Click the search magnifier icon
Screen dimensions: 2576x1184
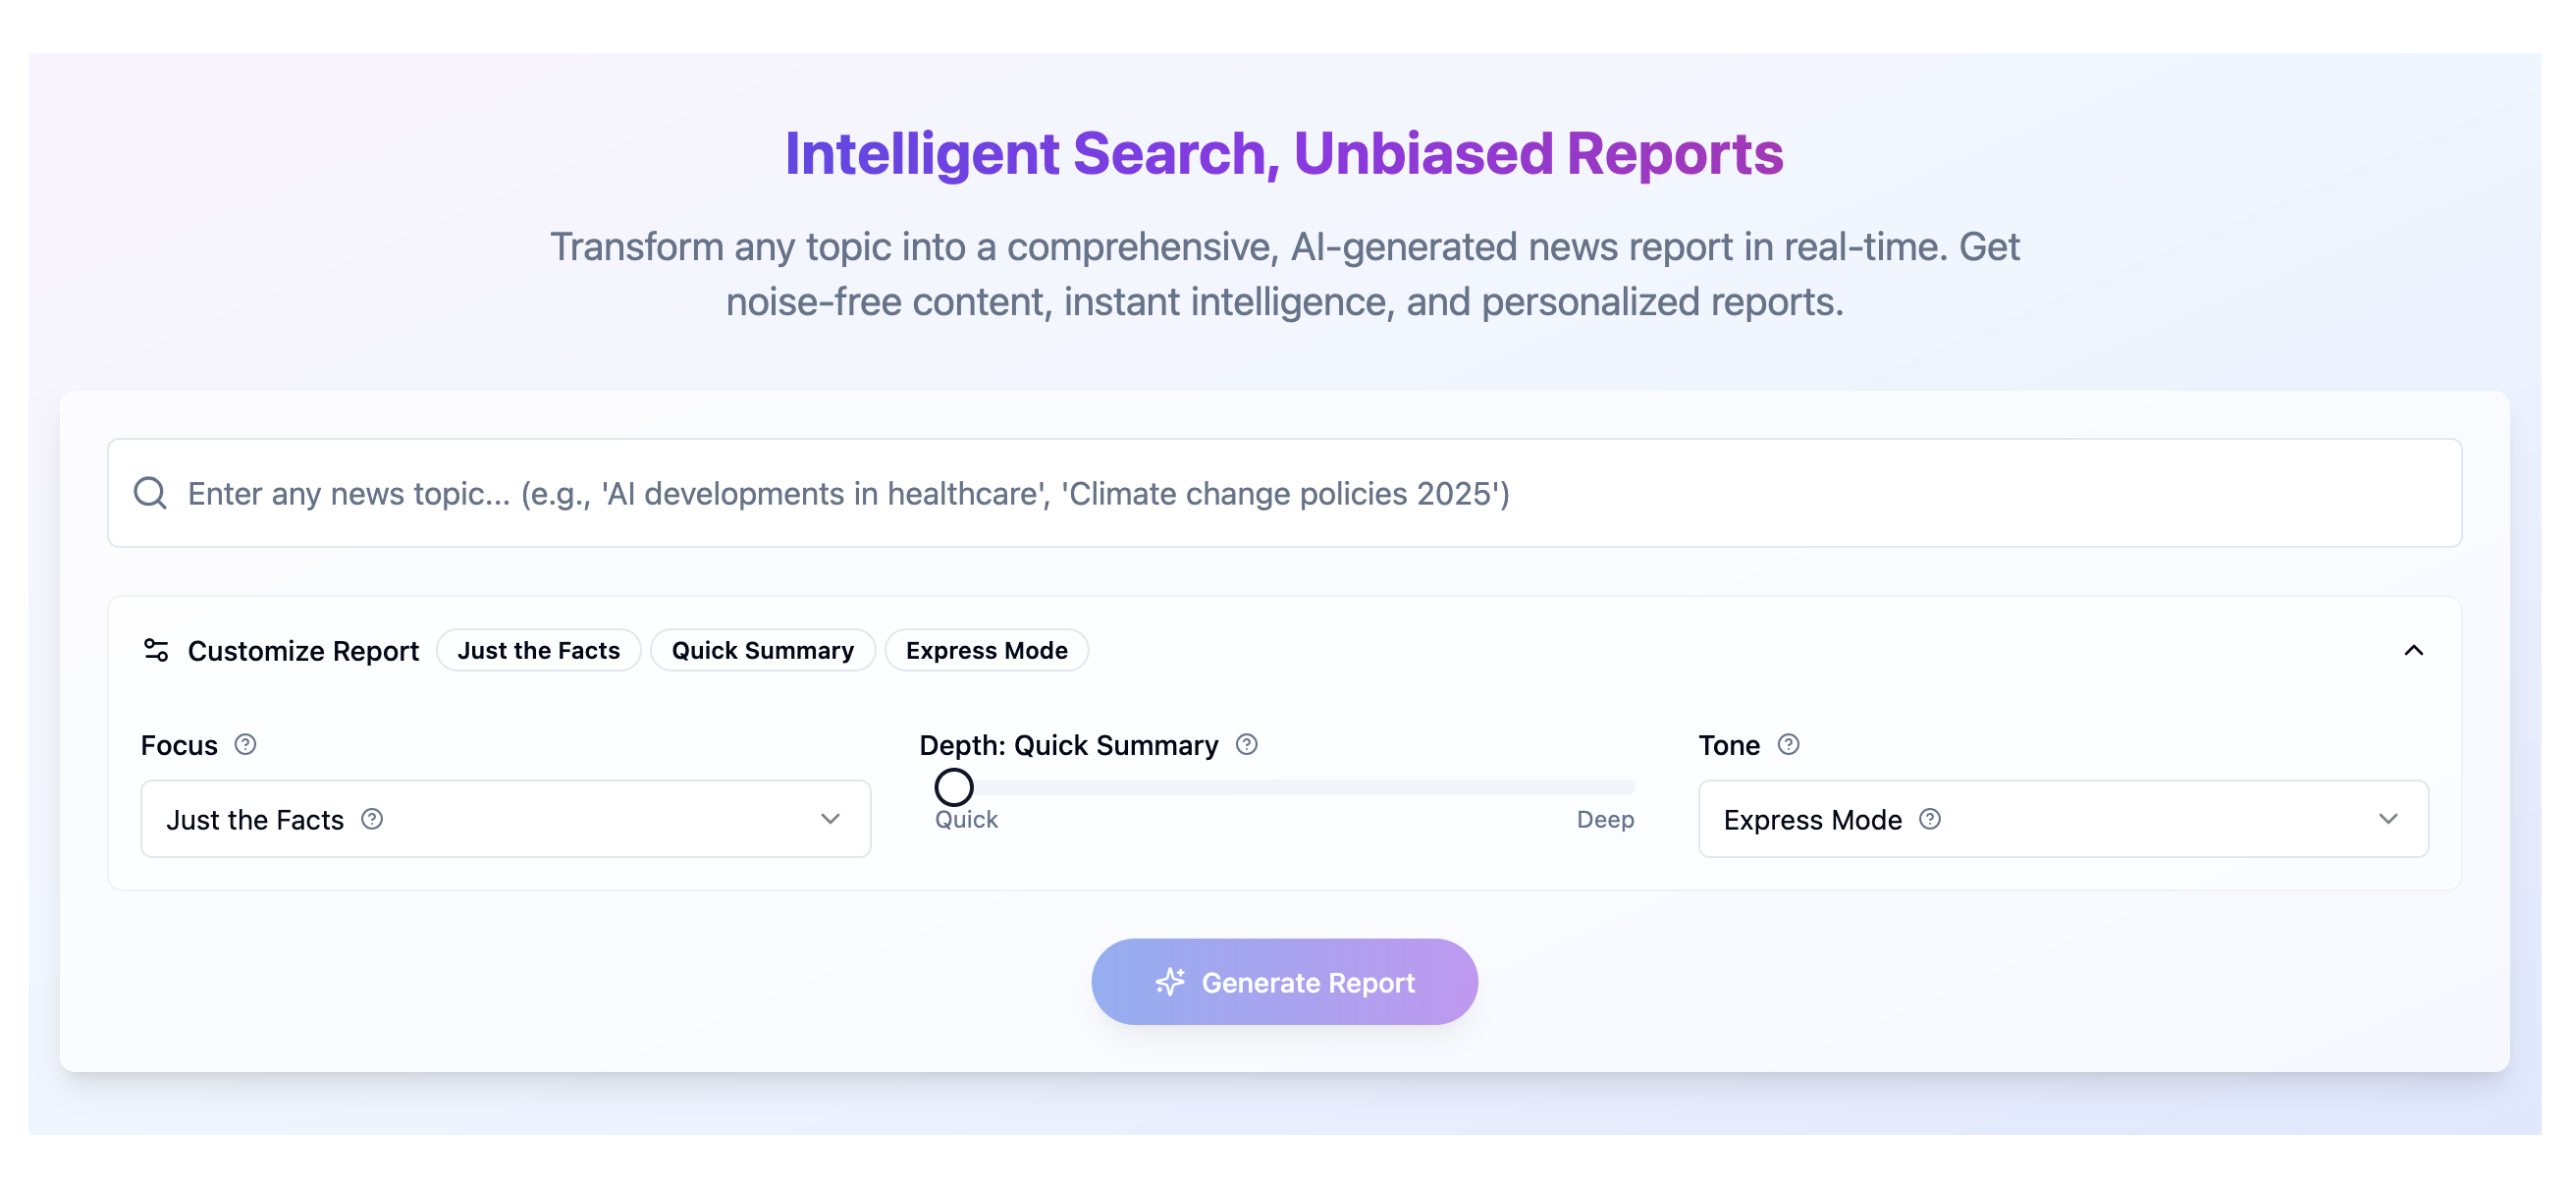click(150, 493)
